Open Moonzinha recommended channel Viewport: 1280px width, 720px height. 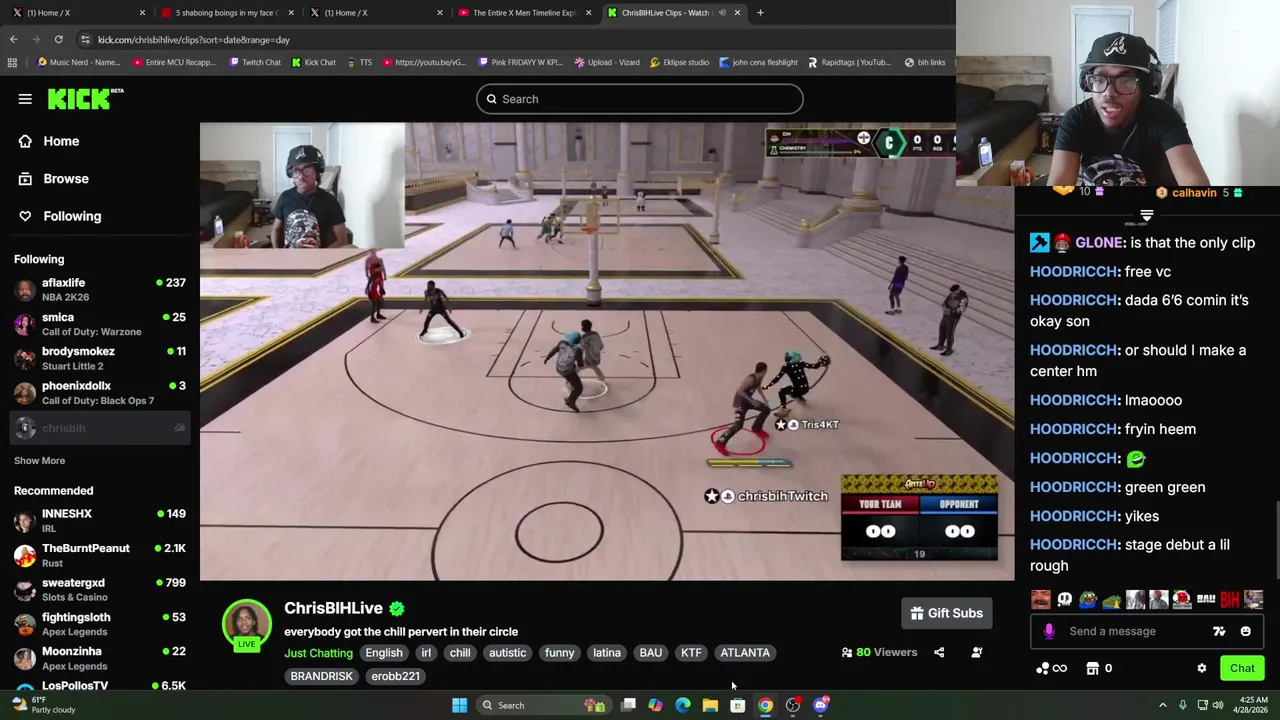pos(100,658)
